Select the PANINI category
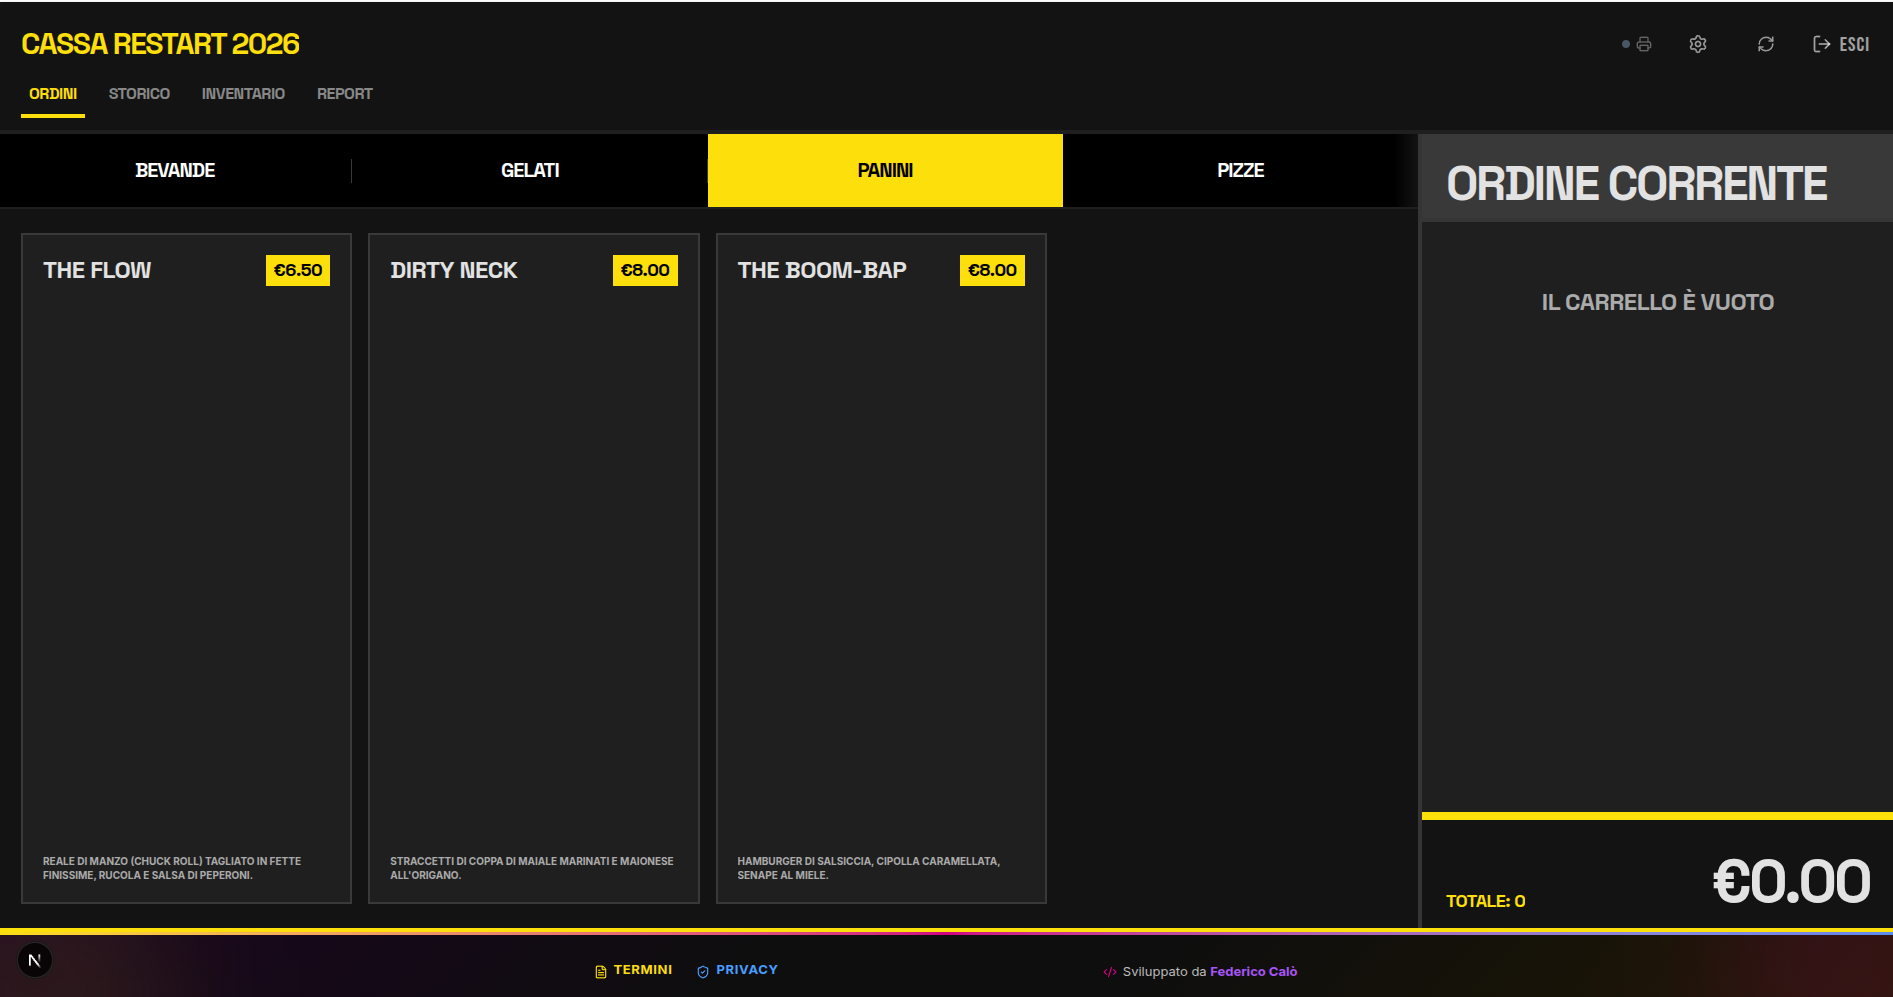 click(885, 170)
